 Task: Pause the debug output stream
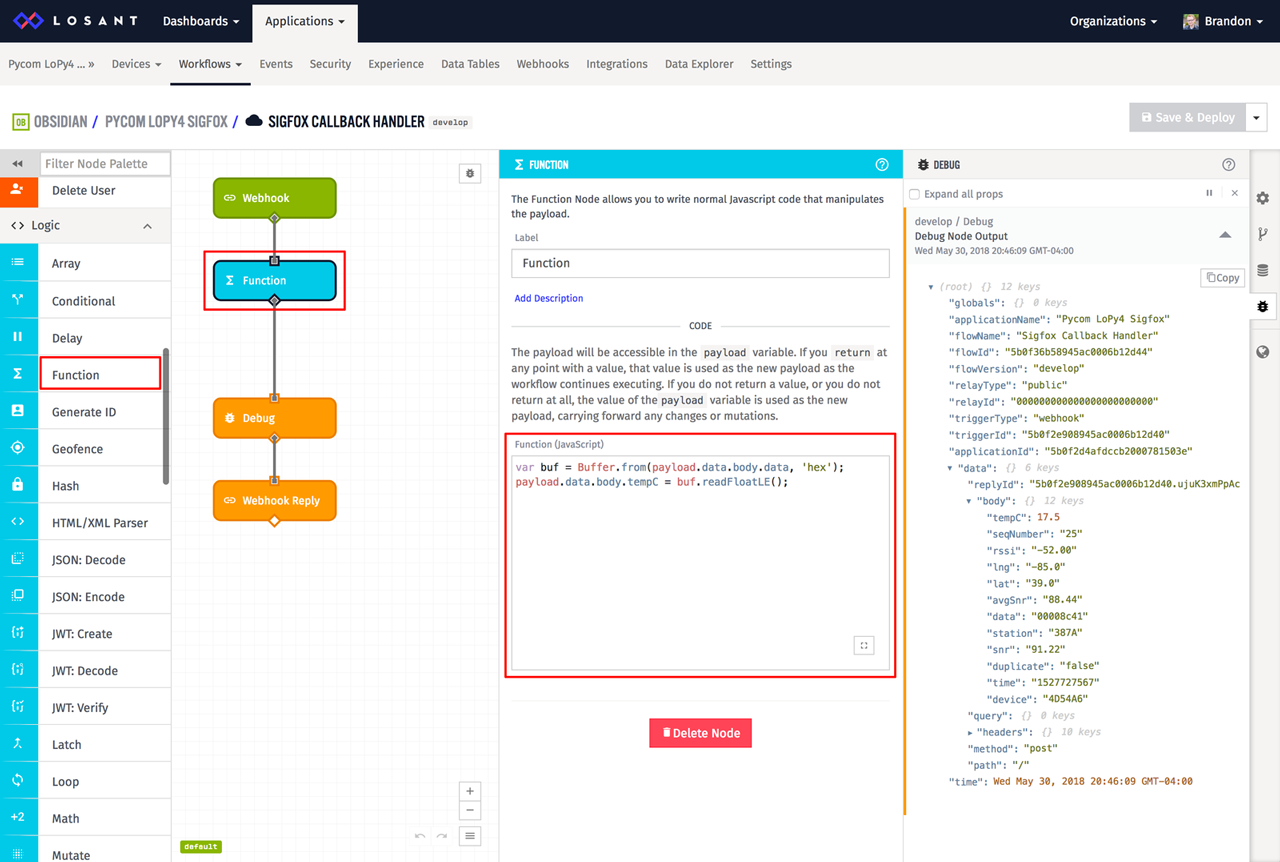pos(1209,194)
